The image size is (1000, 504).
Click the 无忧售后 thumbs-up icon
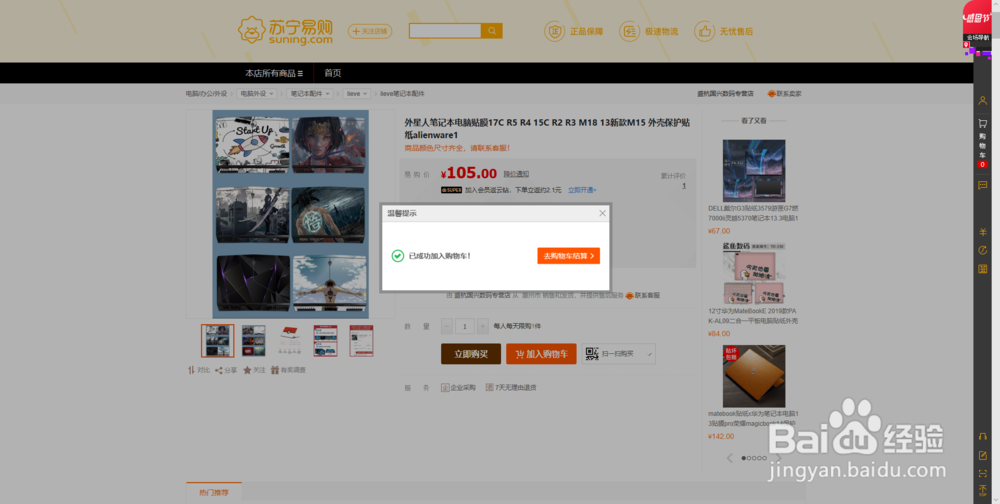click(705, 31)
